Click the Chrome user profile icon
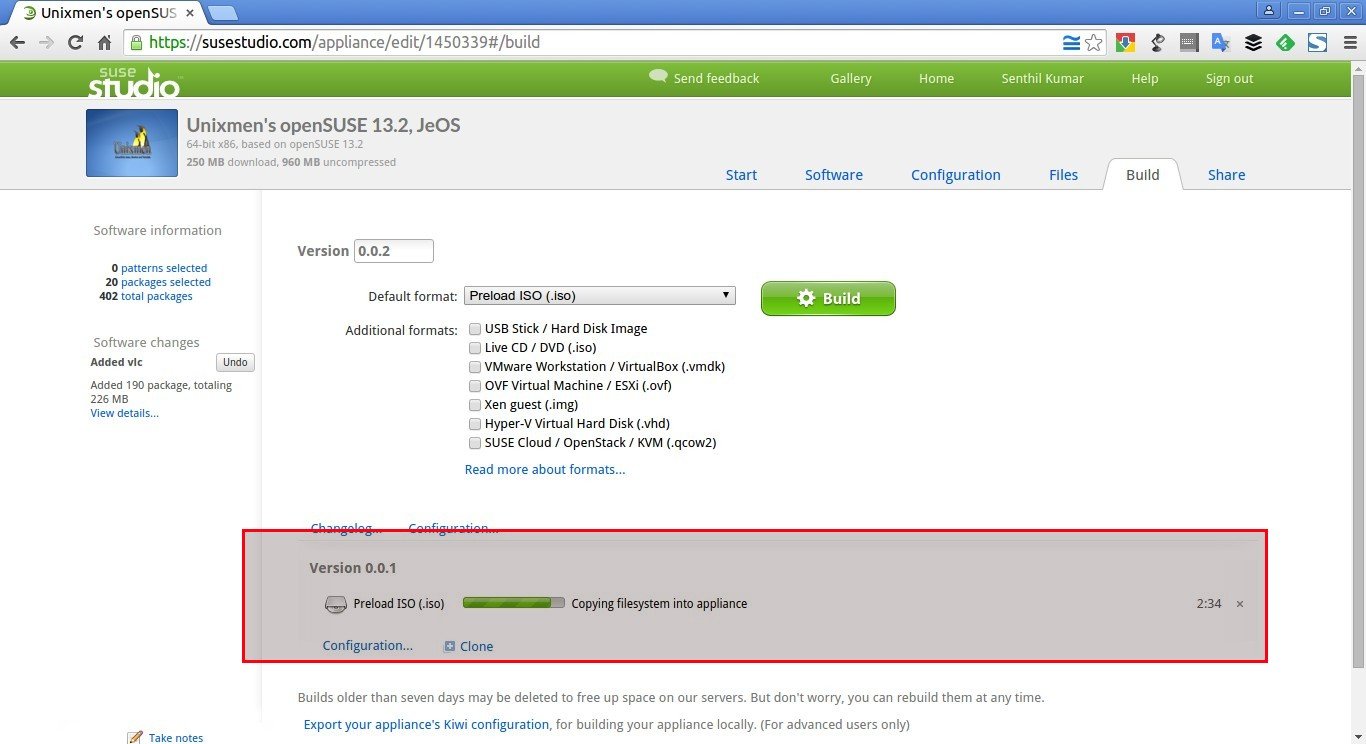1366x744 pixels. tap(1269, 10)
